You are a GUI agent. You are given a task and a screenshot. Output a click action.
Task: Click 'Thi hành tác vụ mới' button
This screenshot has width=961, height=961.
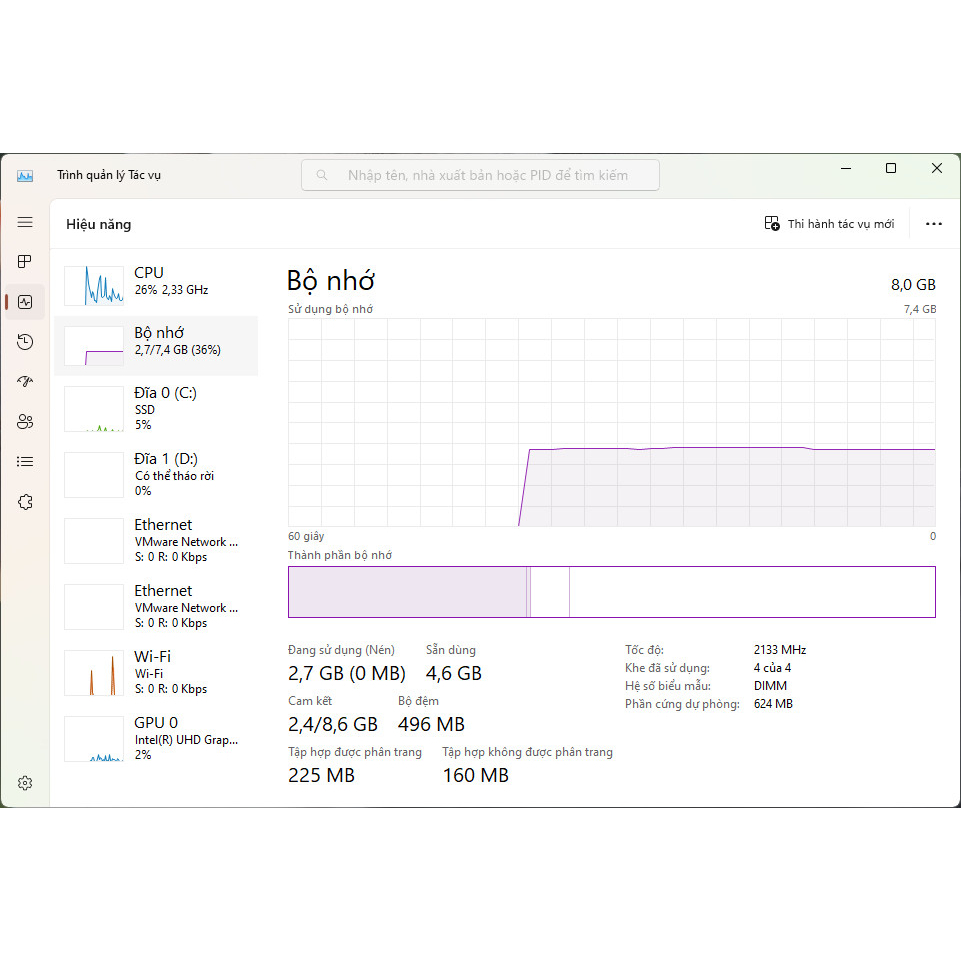[x=829, y=224]
